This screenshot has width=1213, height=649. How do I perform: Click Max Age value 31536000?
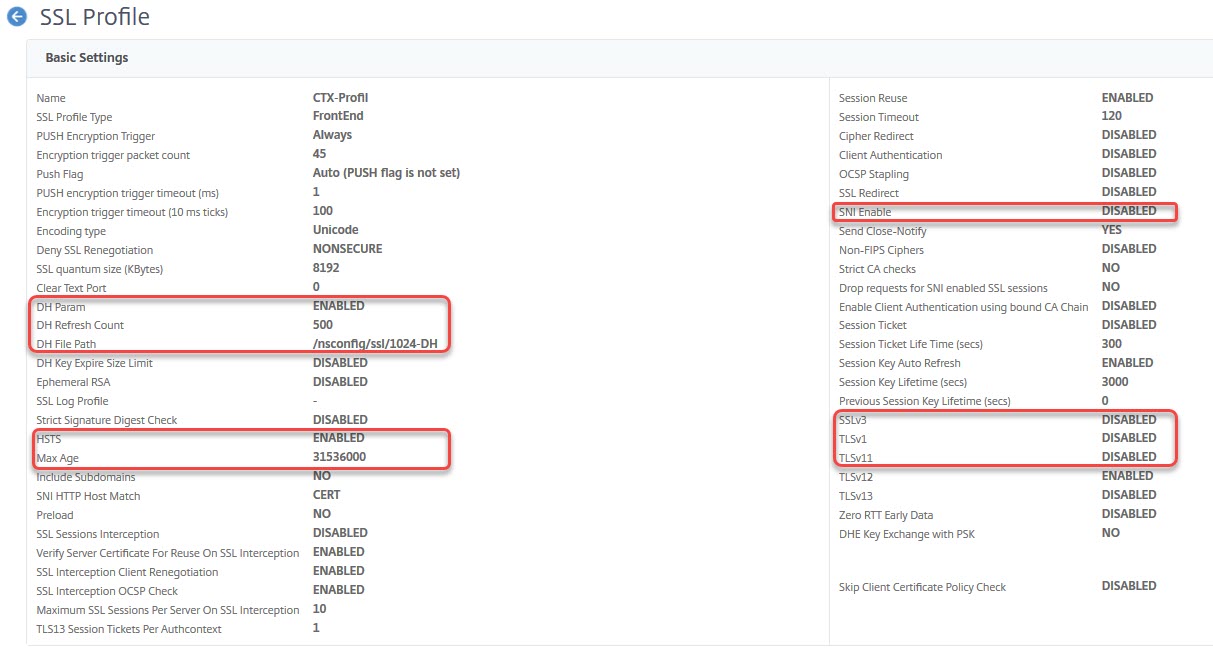click(x=339, y=457)
